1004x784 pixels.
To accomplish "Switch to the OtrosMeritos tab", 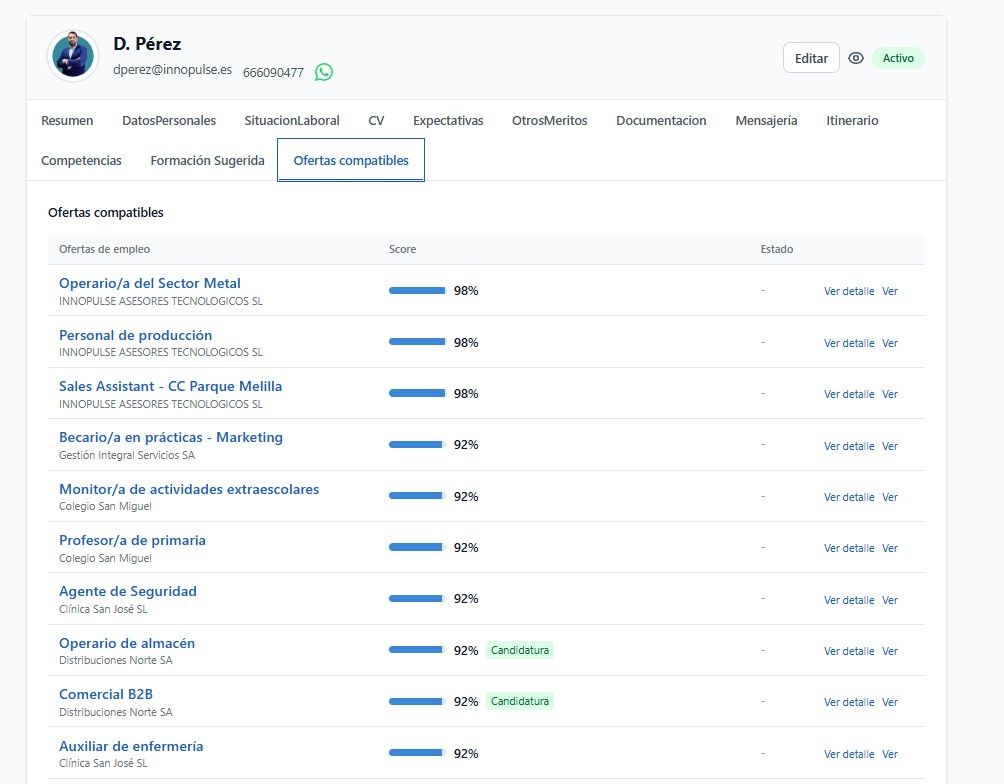I will tap(549, 120).
